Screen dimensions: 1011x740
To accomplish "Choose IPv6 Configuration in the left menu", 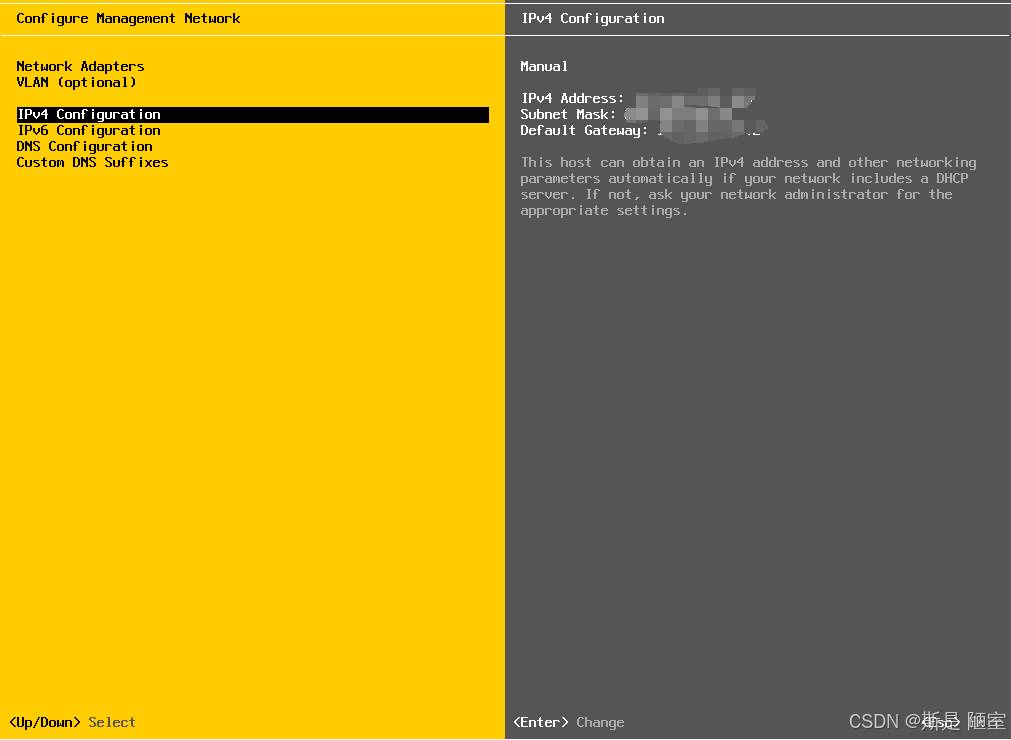I will 88,131.
